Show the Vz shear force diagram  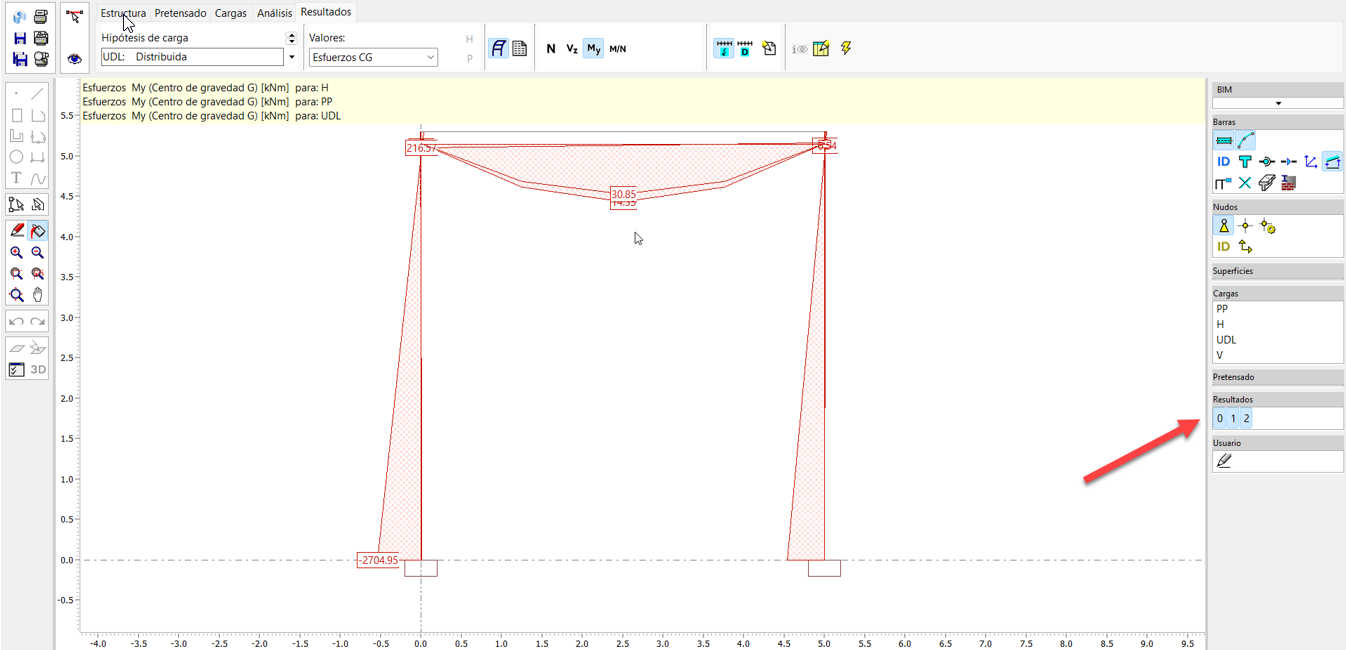(572, 47)
